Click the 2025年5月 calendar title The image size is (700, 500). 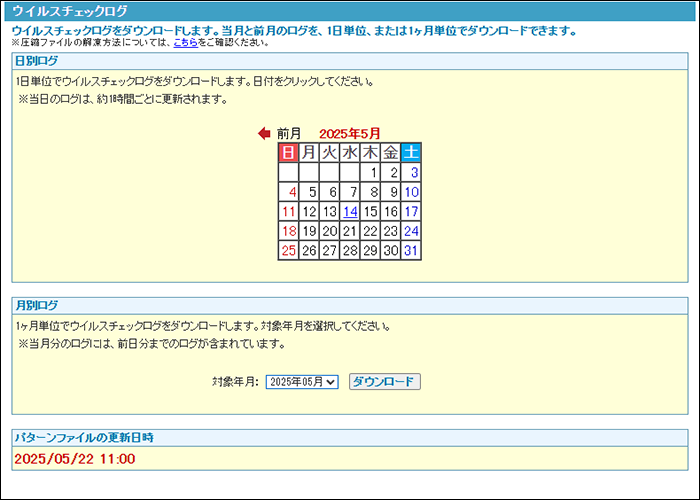point(350,133)
